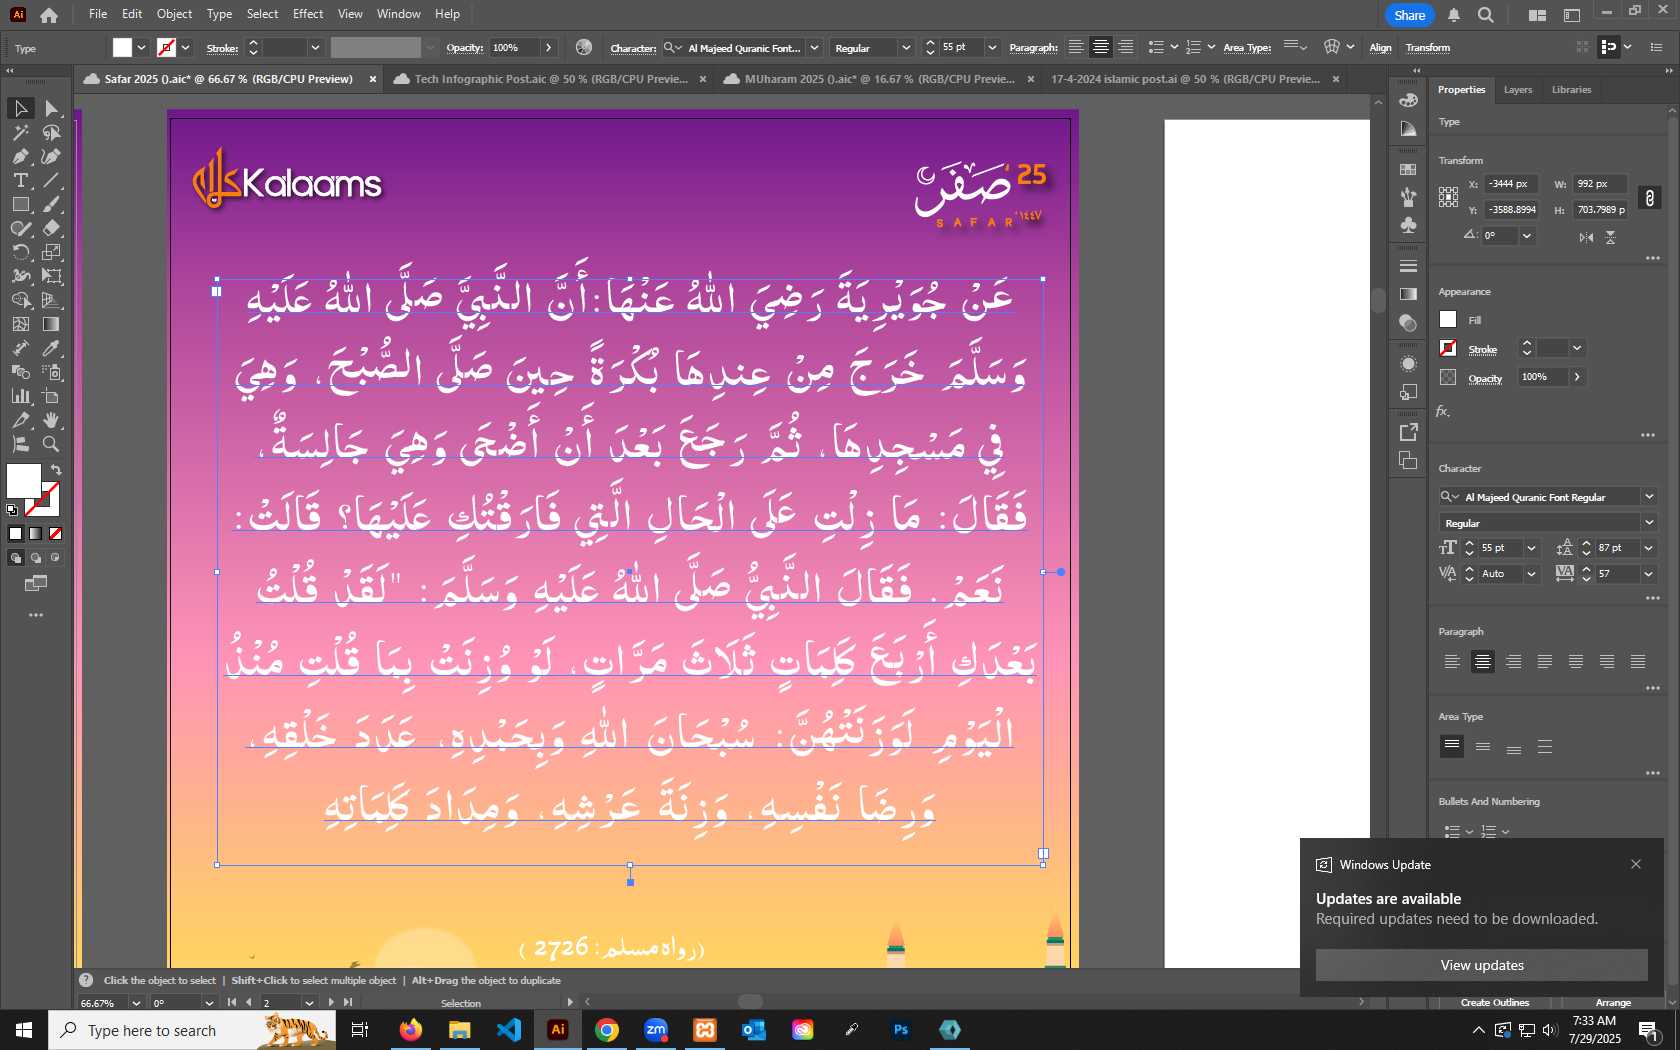Click the large white Fill box in toolbar
Screen dimensions: 1680x1050
pos(24,481)
